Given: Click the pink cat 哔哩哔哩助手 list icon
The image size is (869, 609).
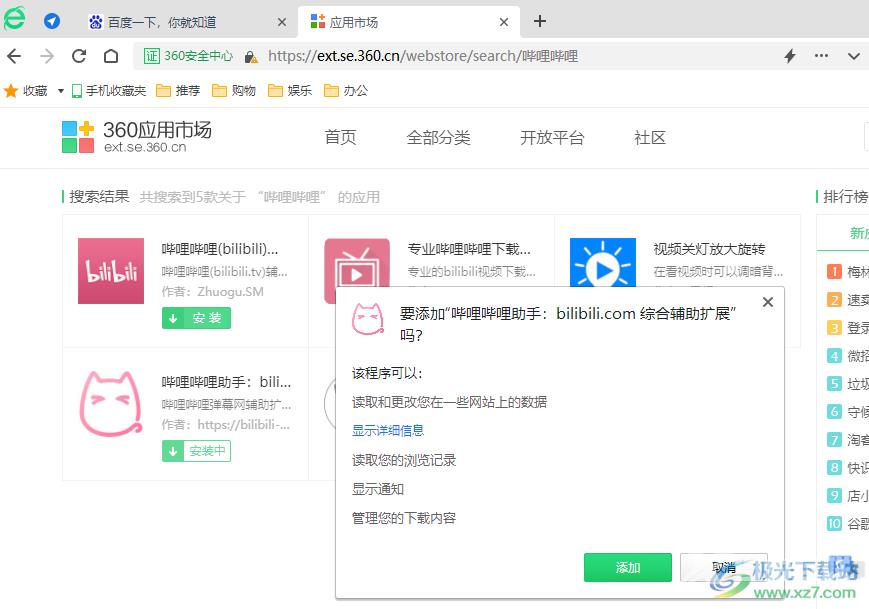Looking at the screenshot, I should click(111, 404).
